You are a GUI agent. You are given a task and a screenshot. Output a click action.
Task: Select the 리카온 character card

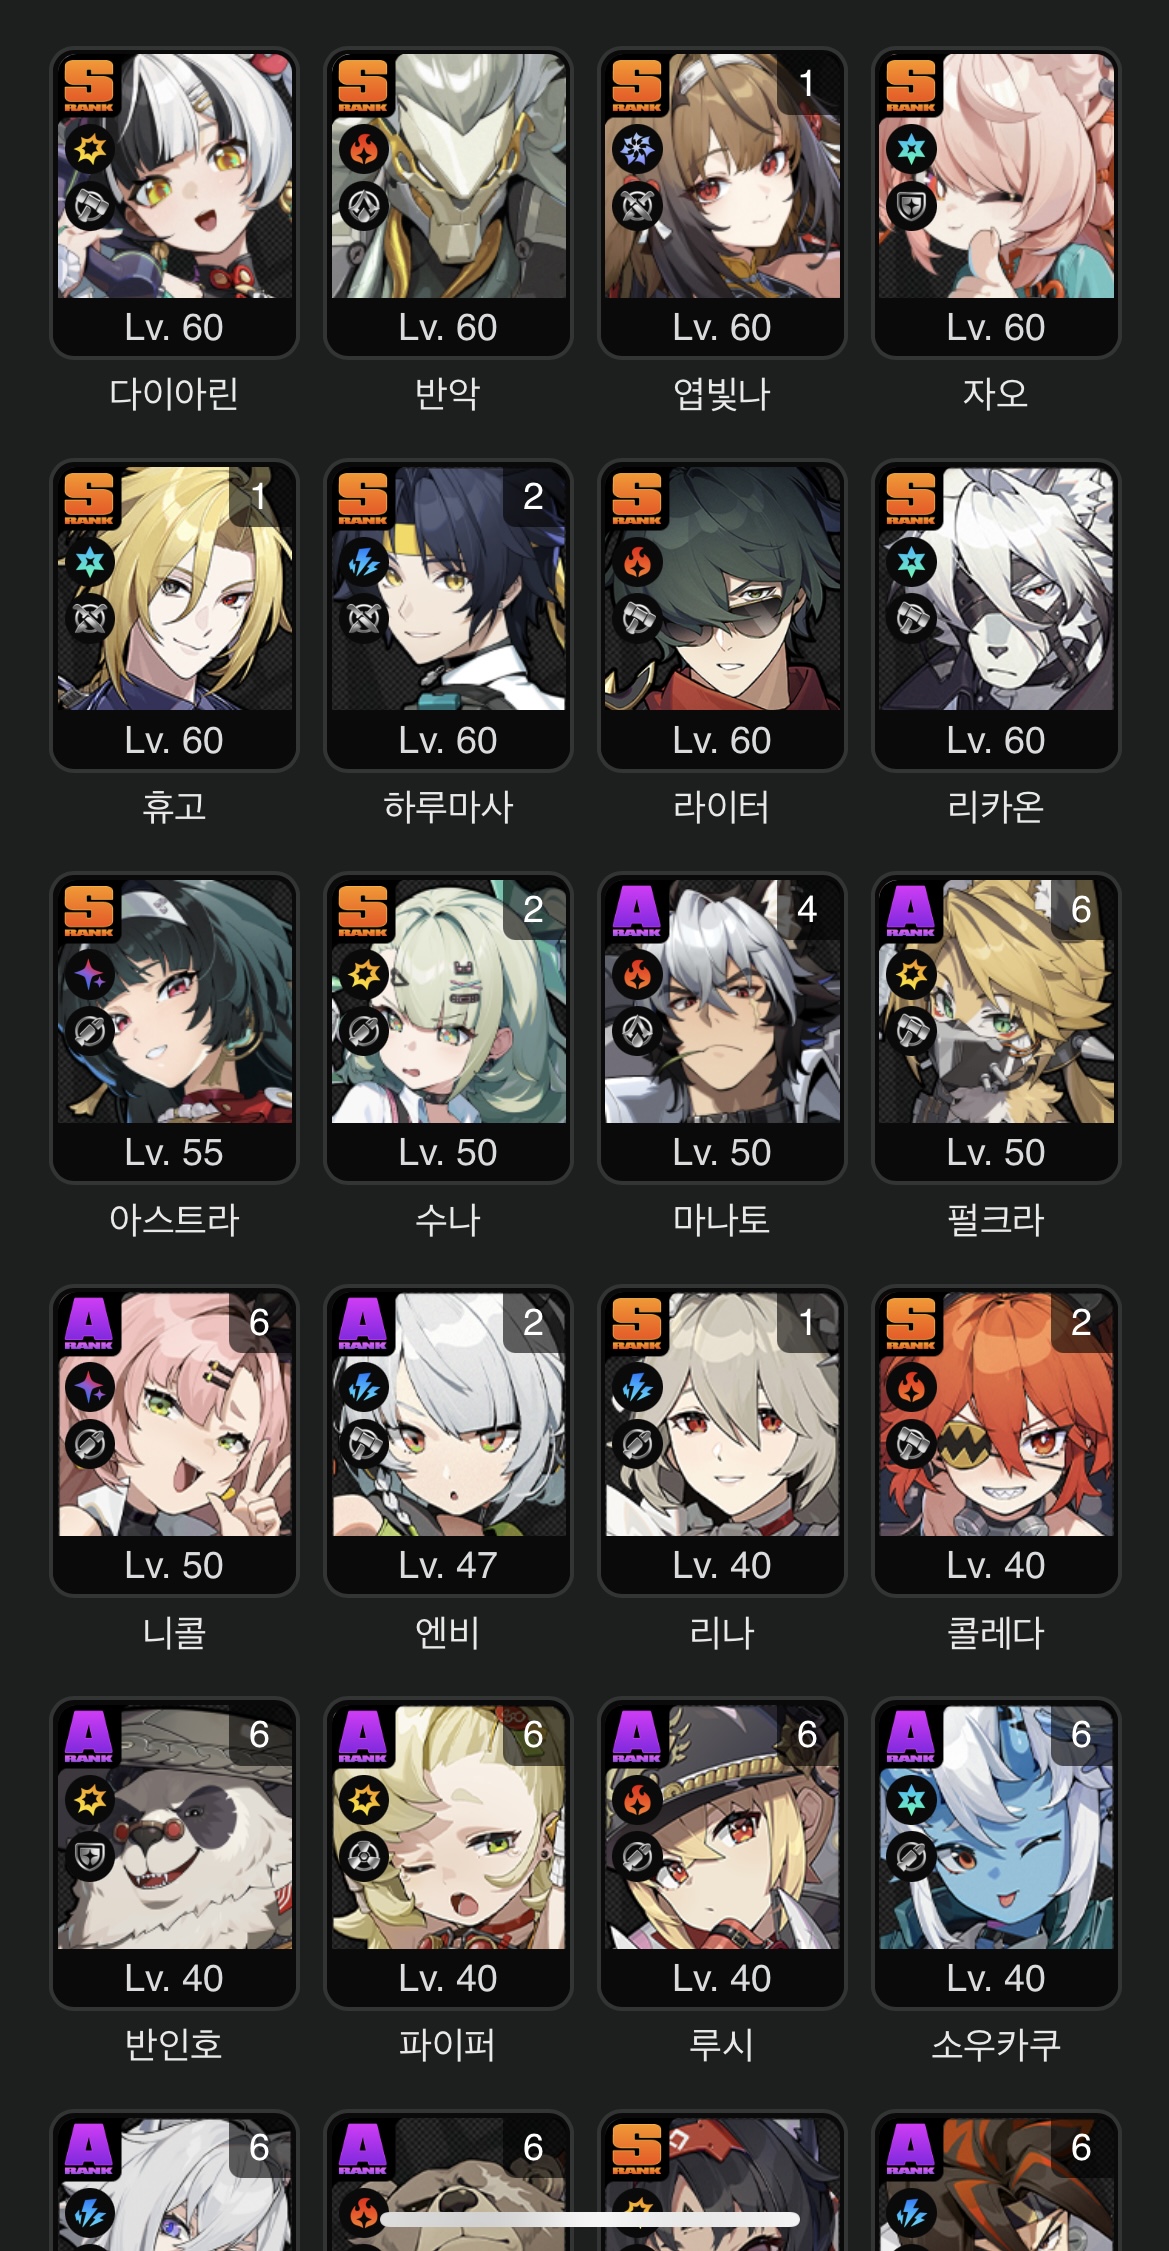tap(996, 615)
